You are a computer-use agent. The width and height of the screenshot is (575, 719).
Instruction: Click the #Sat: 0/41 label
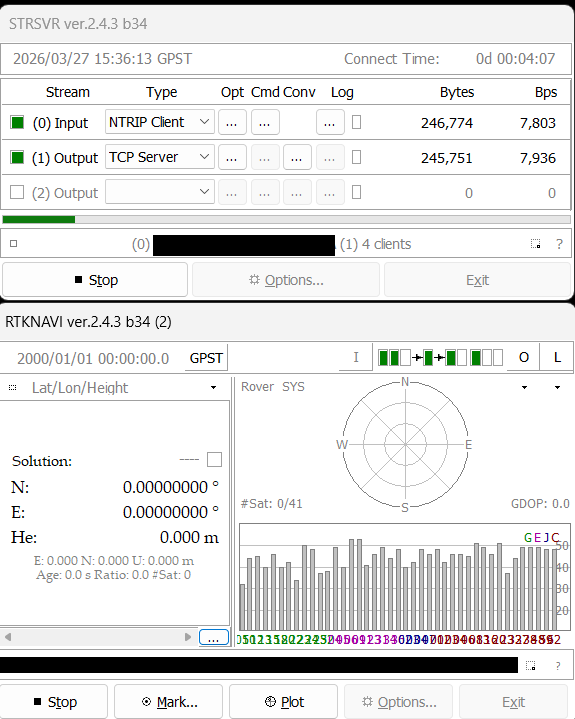[x=271, y=503]
